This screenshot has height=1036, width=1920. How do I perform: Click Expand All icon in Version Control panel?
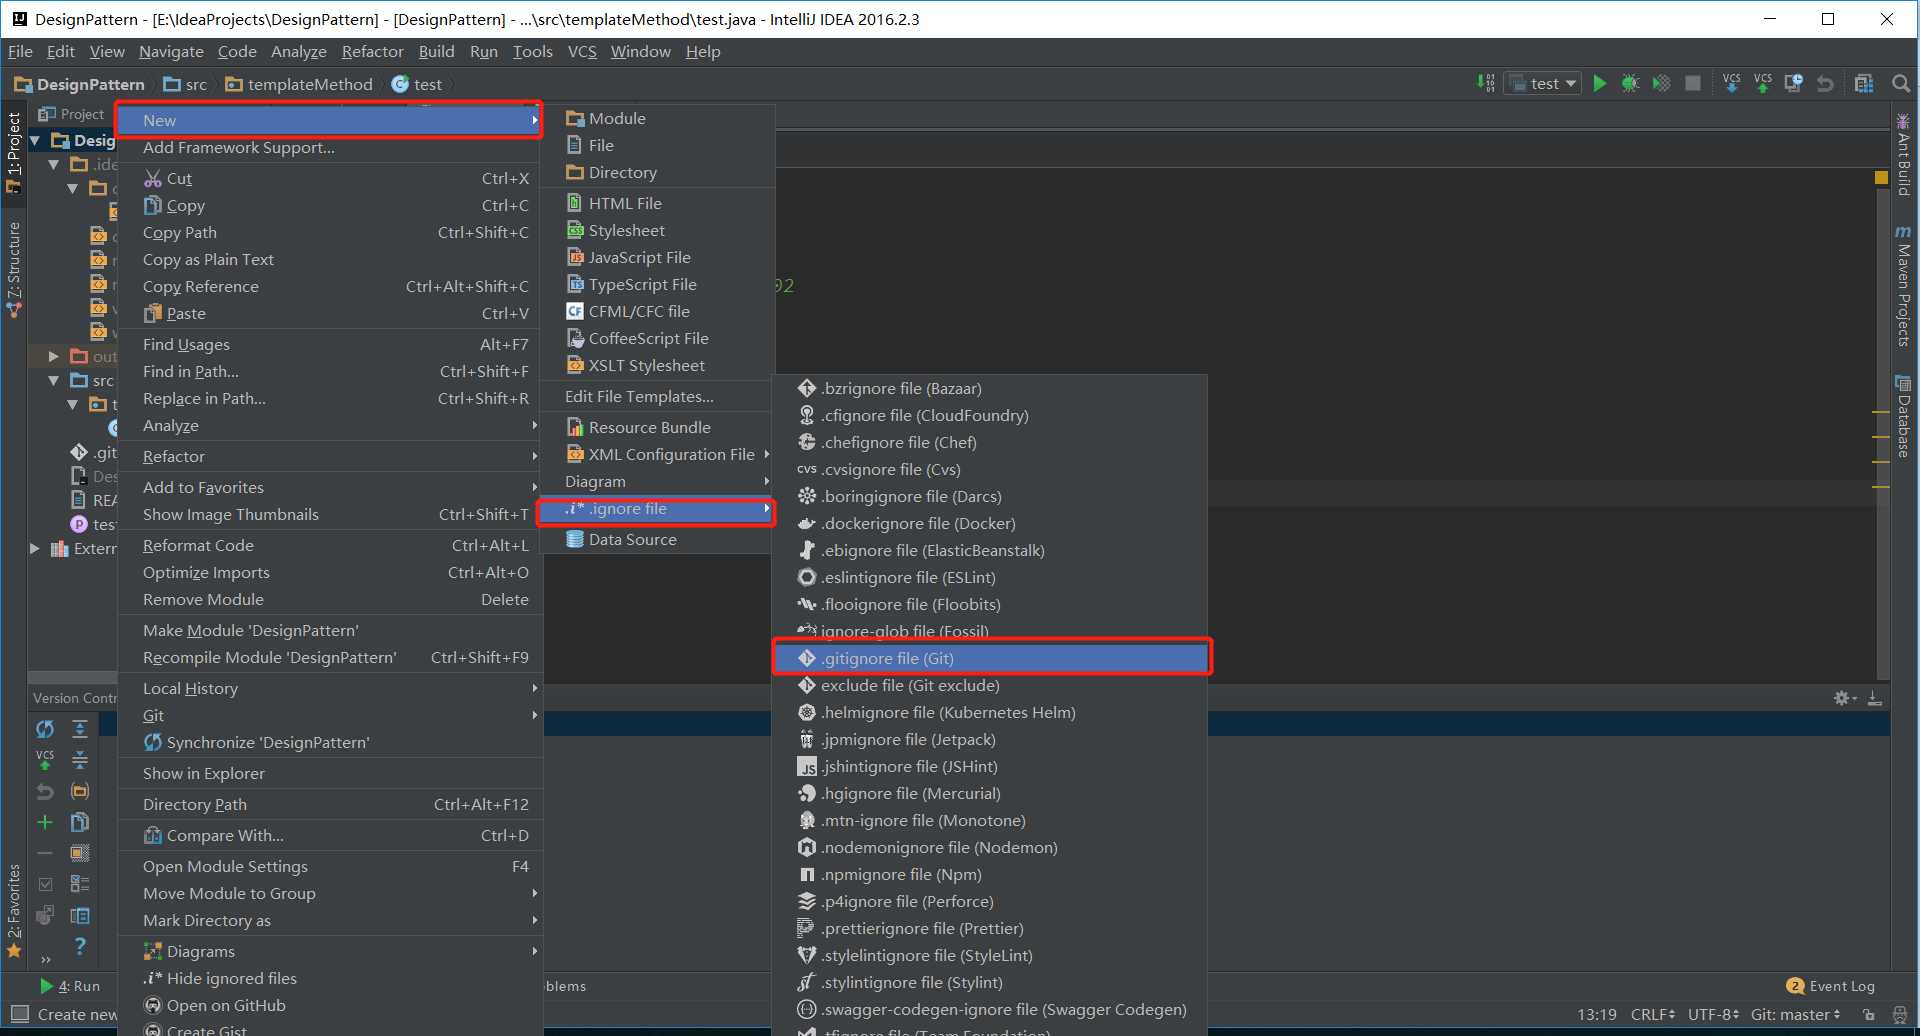coord(80,729)
